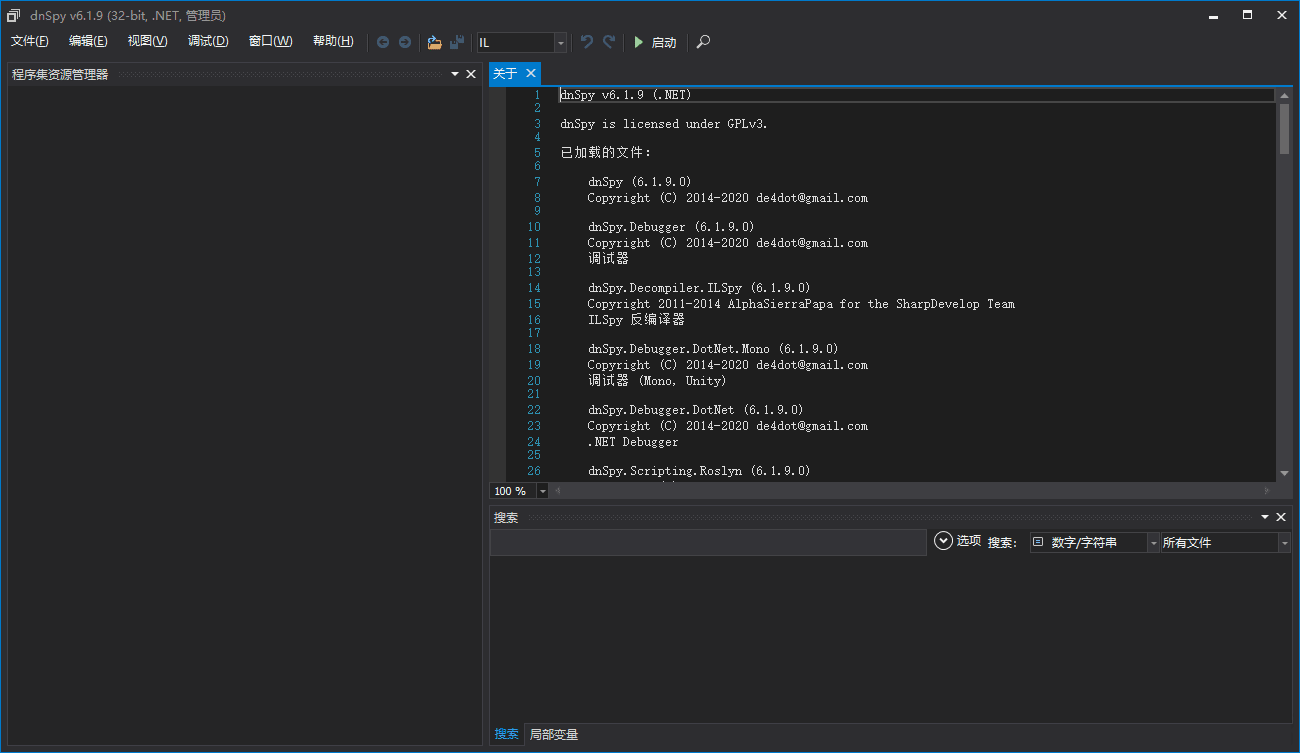Screen dimensions: 1300x753
Task: Open the 视图(V) menu
Action: [x=148, y=41]
